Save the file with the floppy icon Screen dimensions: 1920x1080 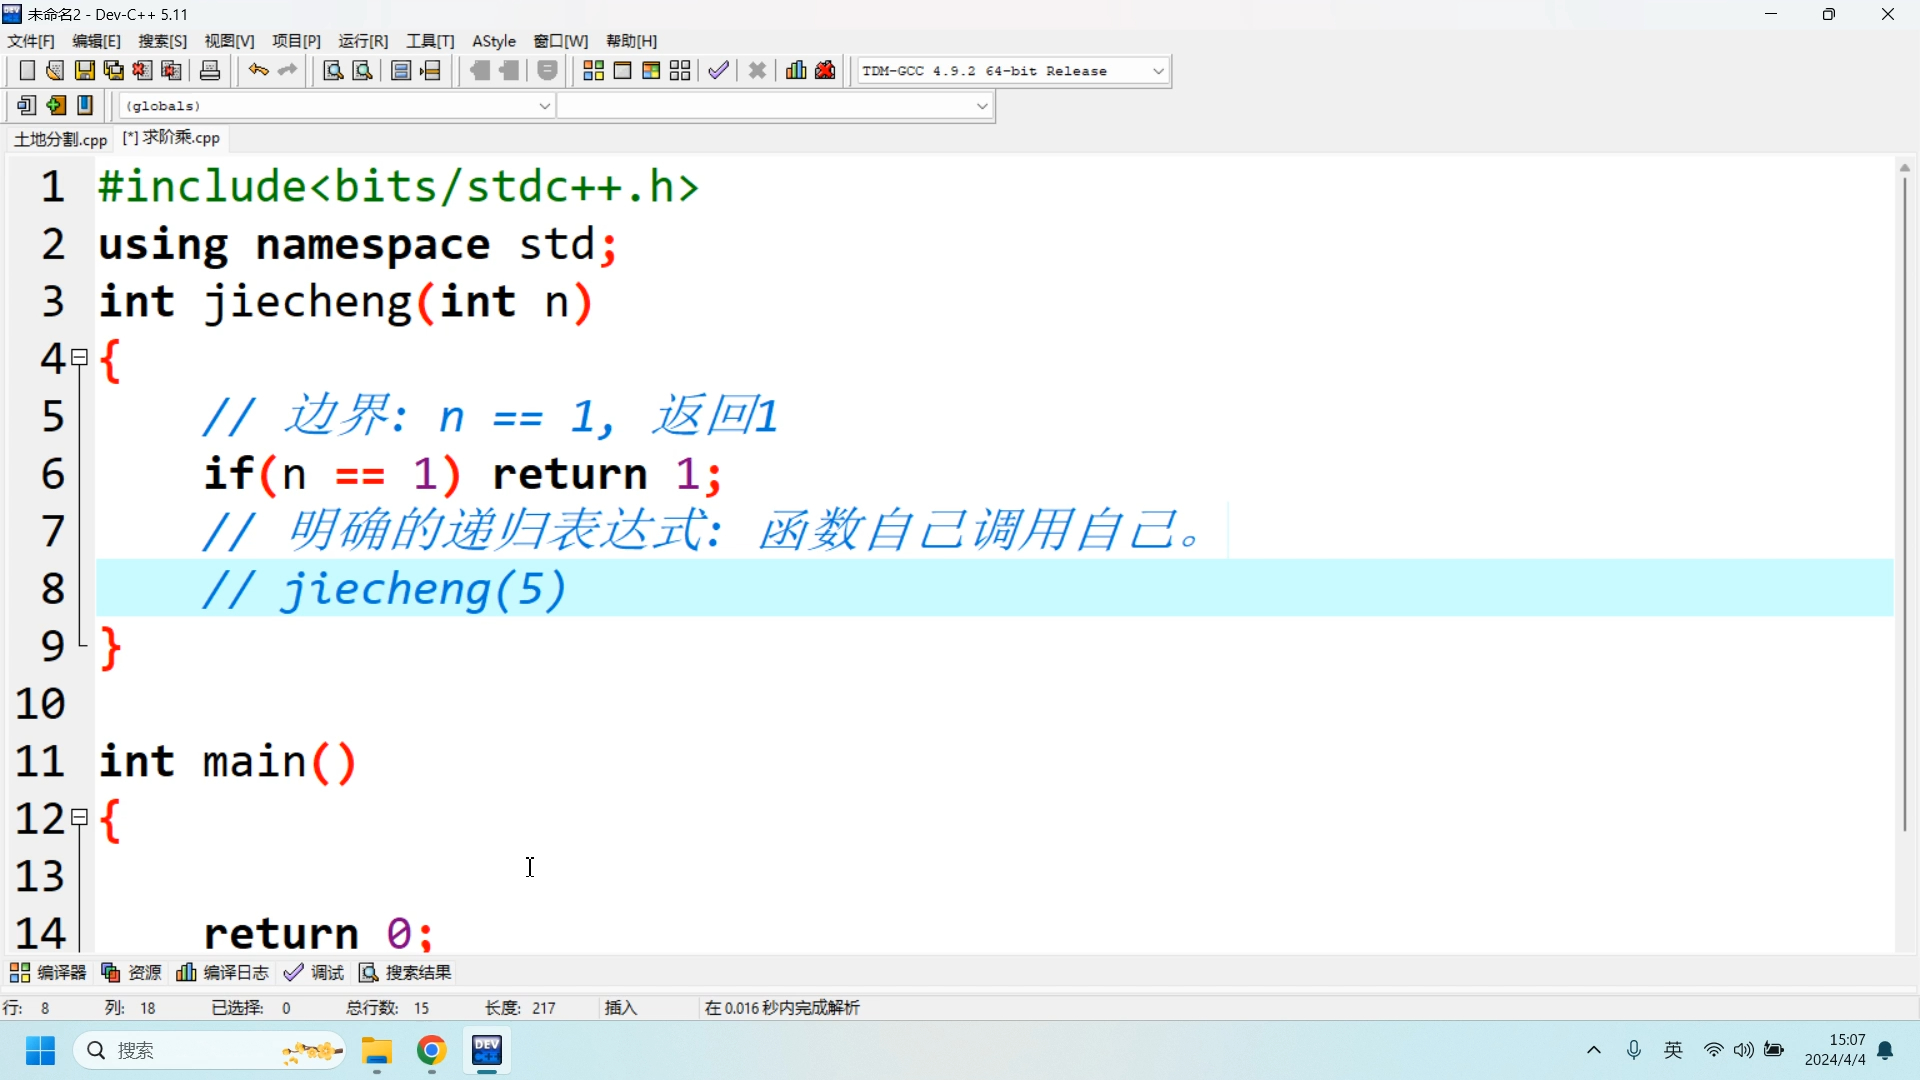85,71
